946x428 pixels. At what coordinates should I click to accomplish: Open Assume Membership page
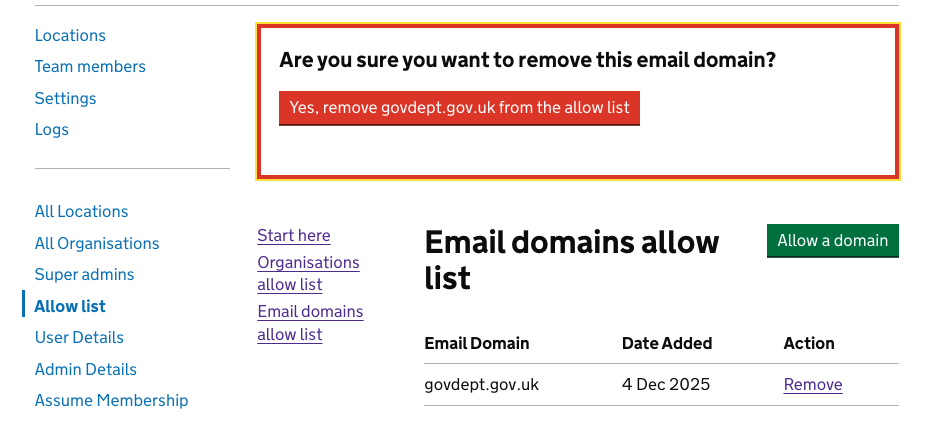coord(111,400)
